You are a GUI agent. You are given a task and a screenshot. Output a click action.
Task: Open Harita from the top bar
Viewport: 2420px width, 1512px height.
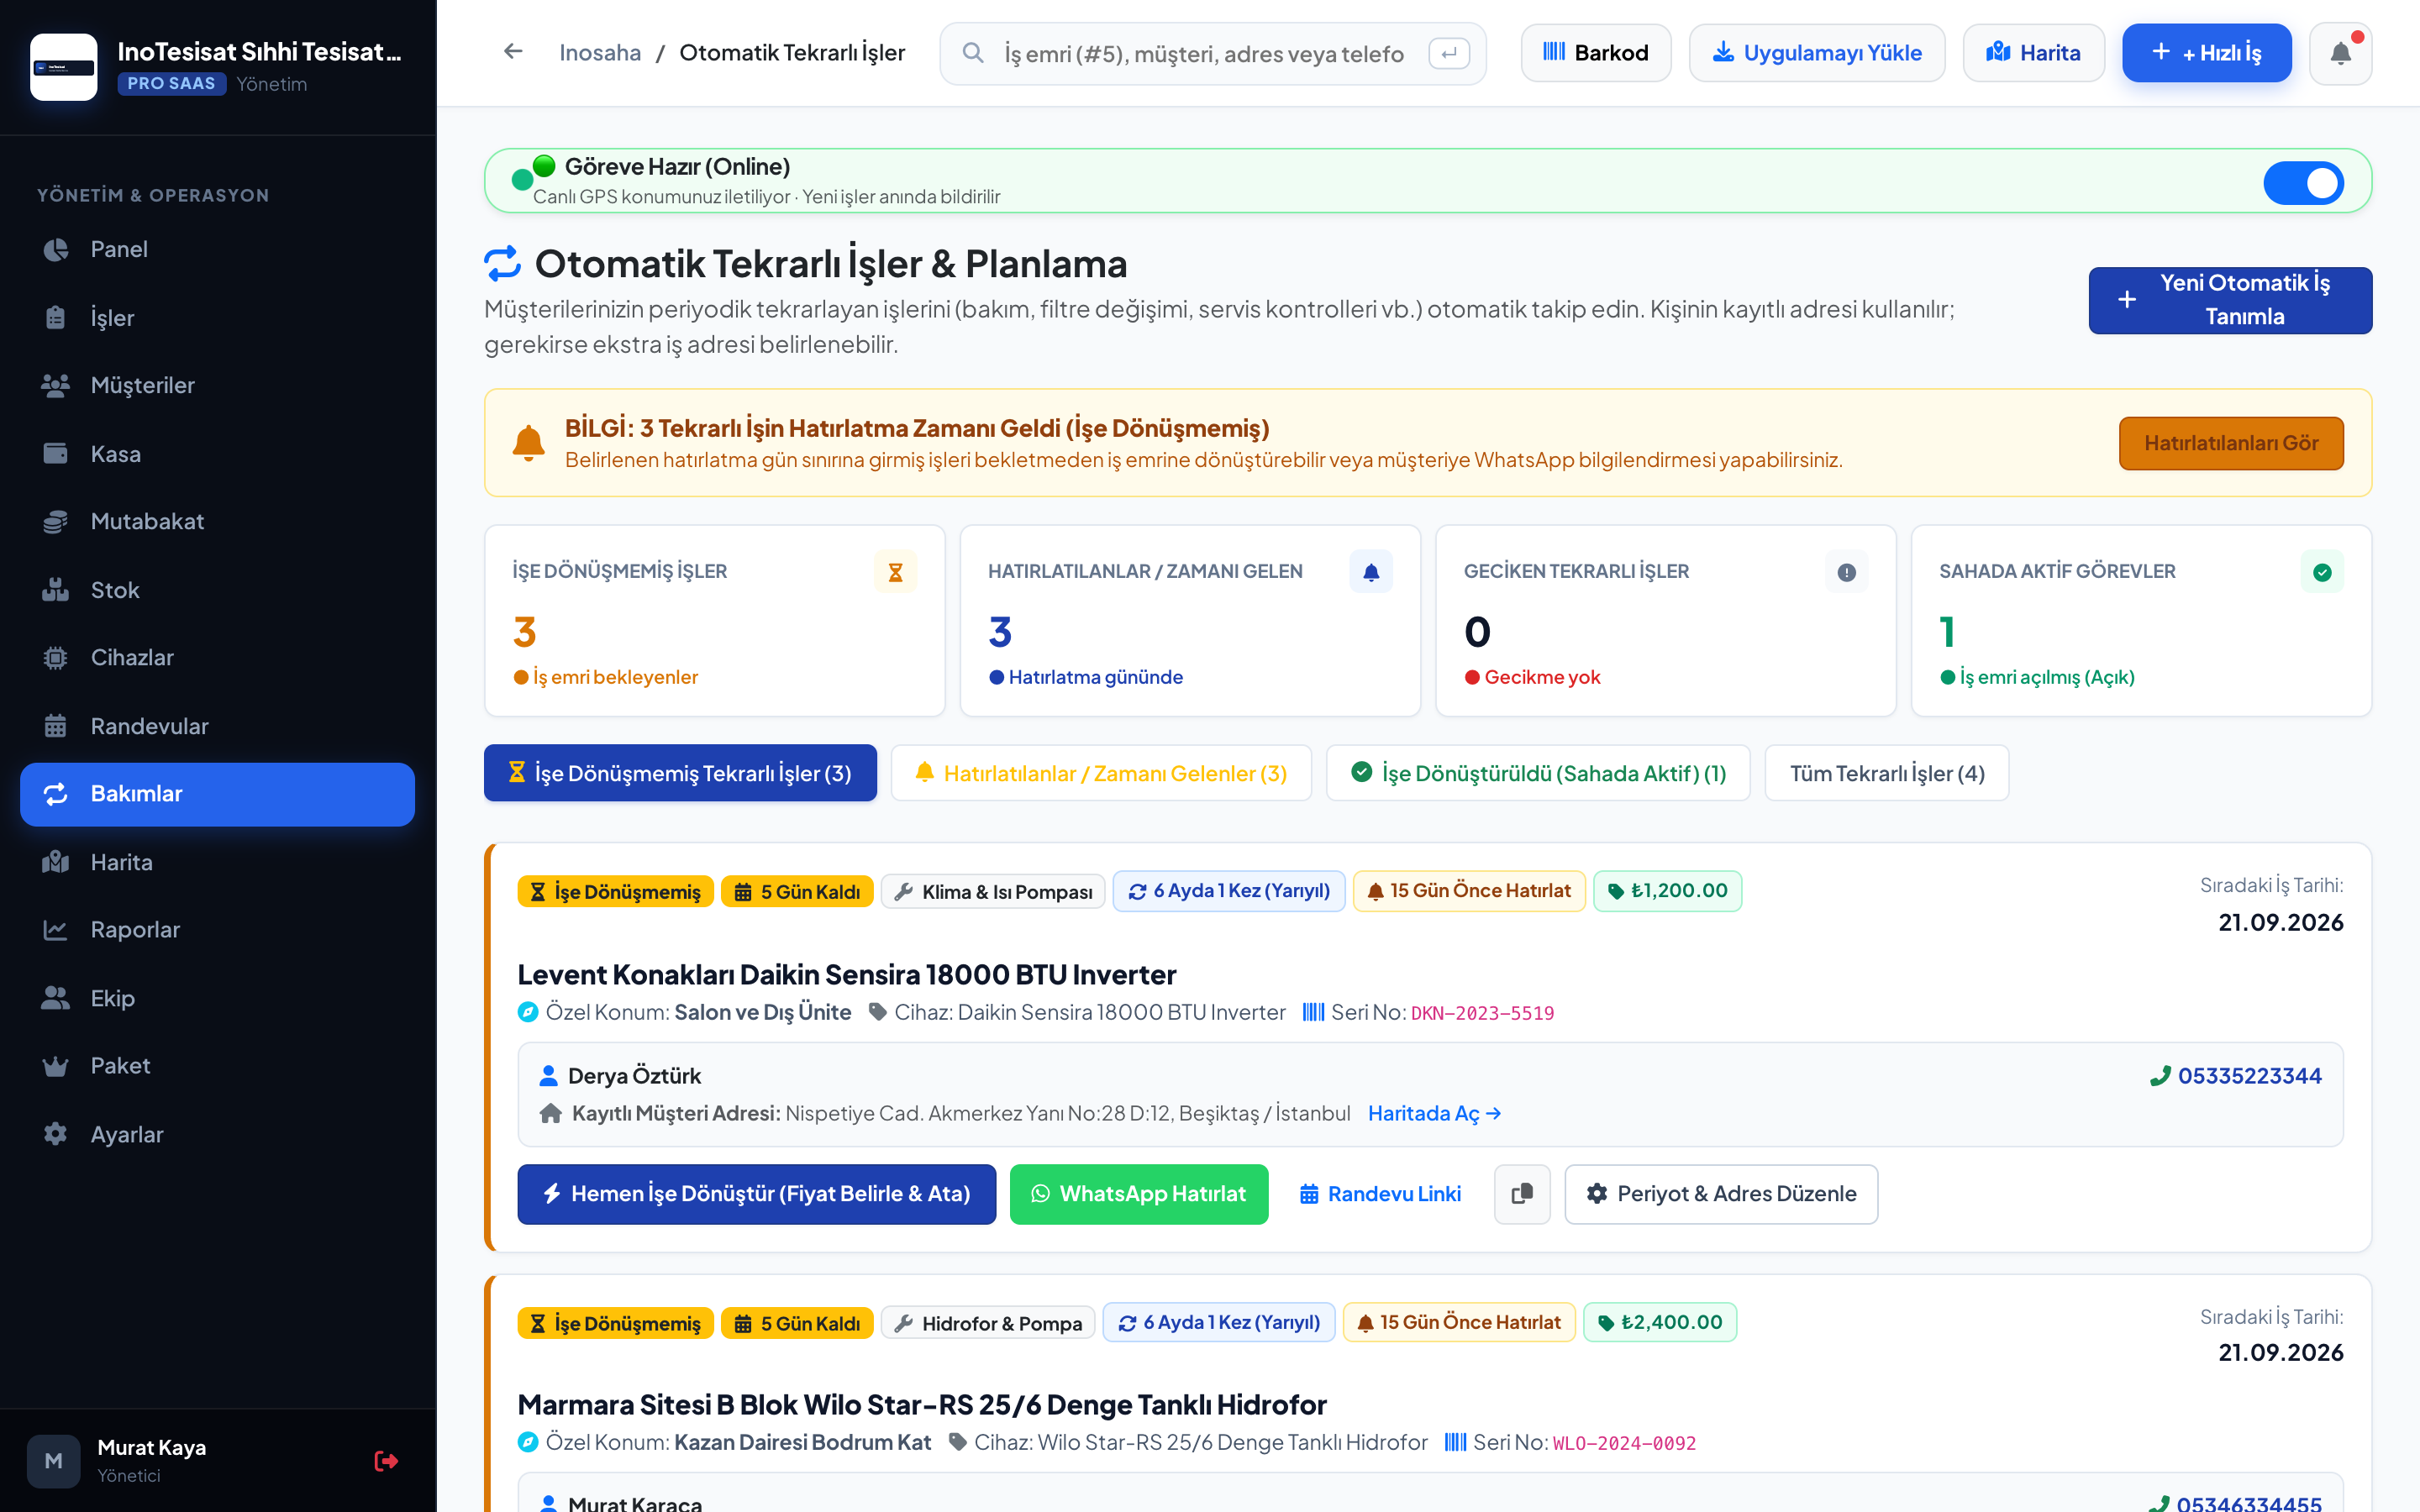2033,53
